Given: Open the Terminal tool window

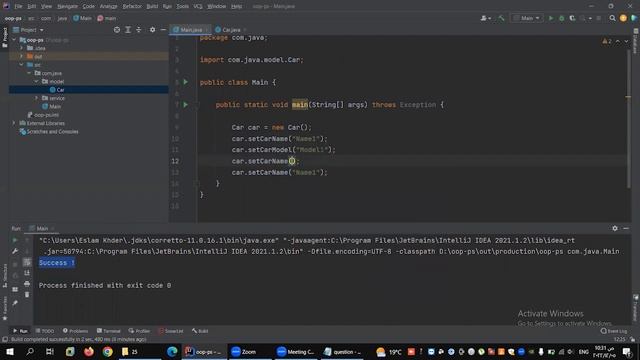Looking at the screenshot, I should pos(109,331).
